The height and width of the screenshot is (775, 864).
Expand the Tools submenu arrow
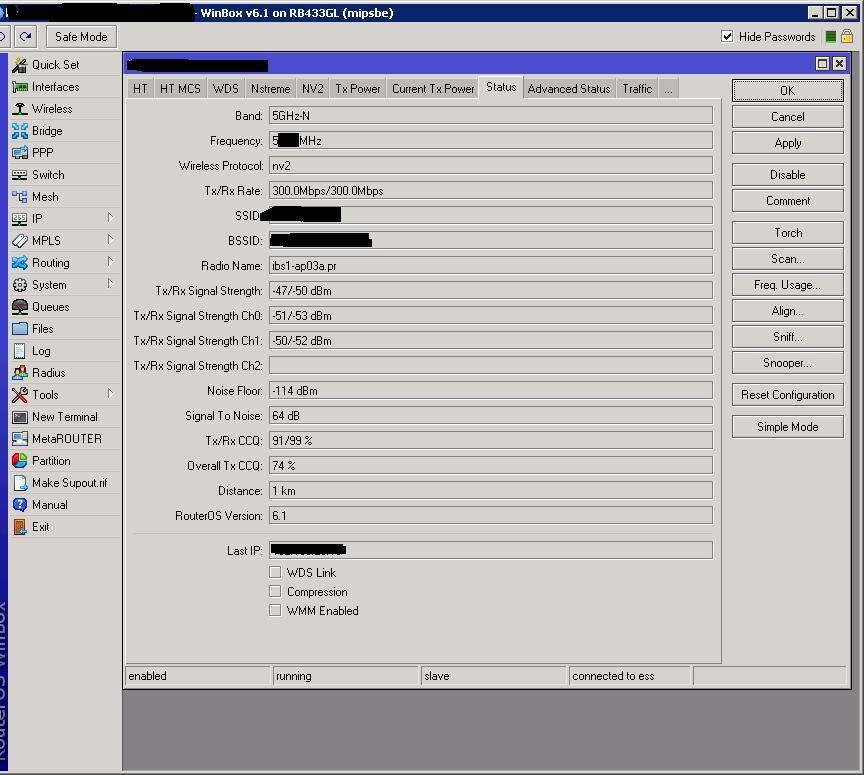coord(110,394)
